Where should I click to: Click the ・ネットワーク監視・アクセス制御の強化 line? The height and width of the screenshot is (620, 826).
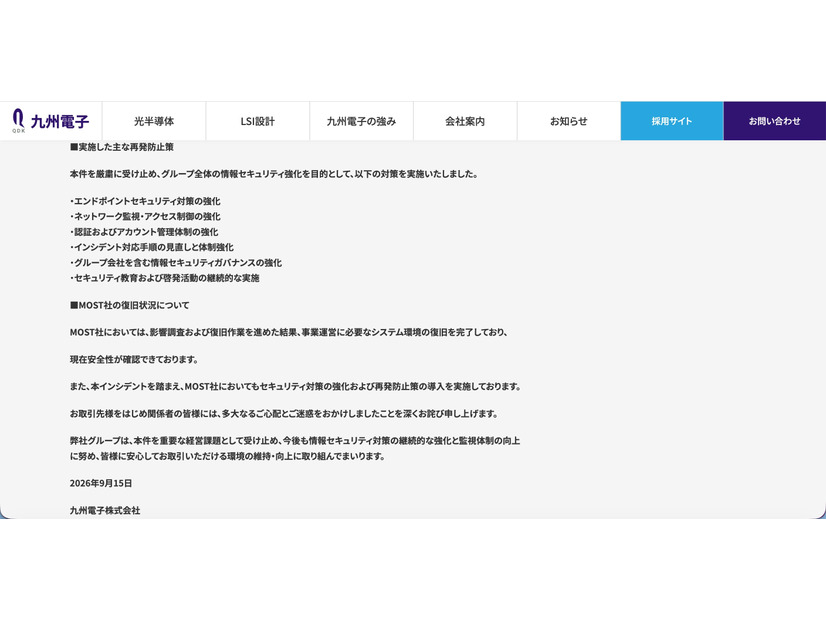[145, 216]
